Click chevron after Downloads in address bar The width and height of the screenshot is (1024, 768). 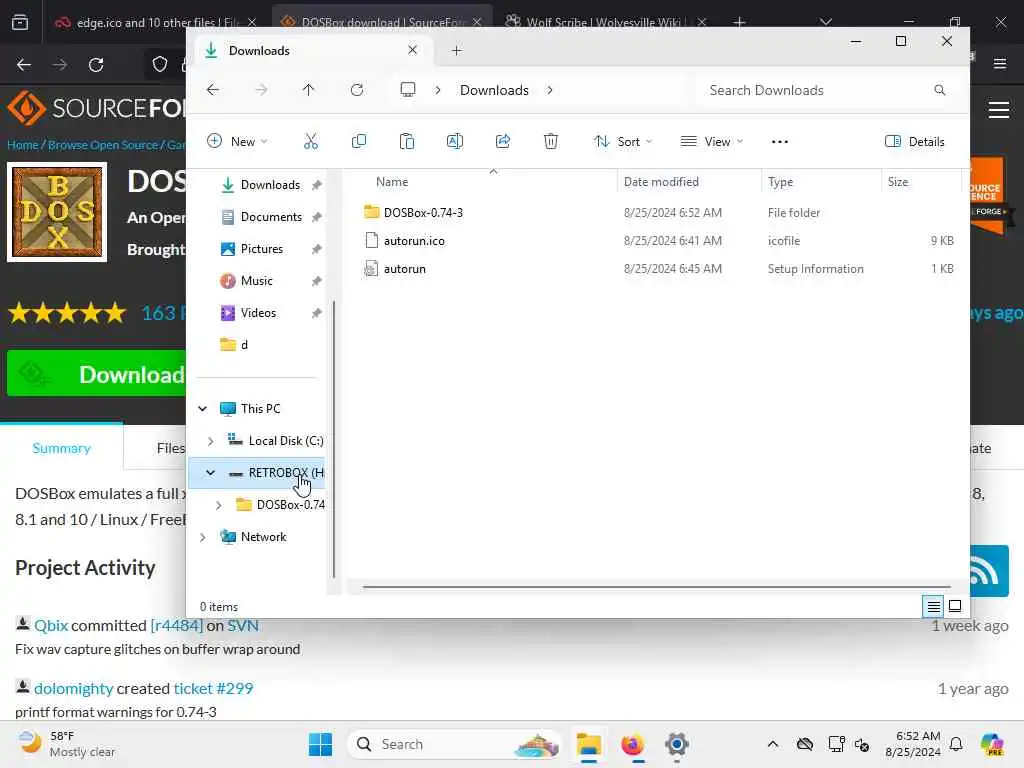(x=550, y=90)
